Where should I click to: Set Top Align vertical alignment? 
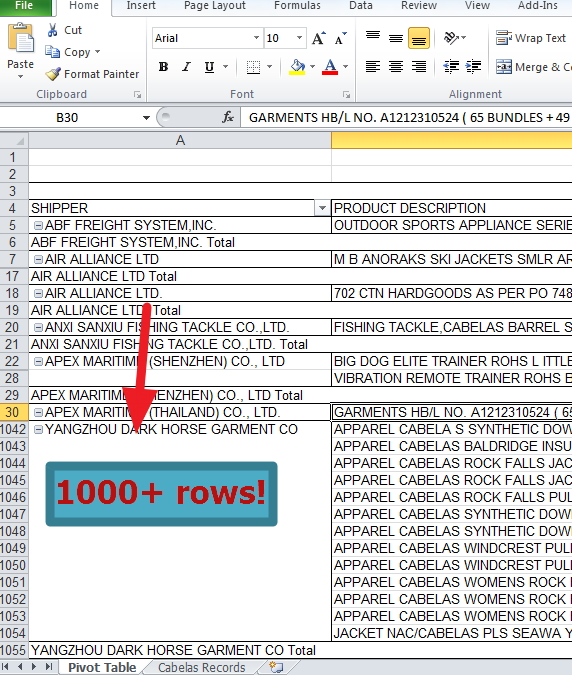(373, 38)
